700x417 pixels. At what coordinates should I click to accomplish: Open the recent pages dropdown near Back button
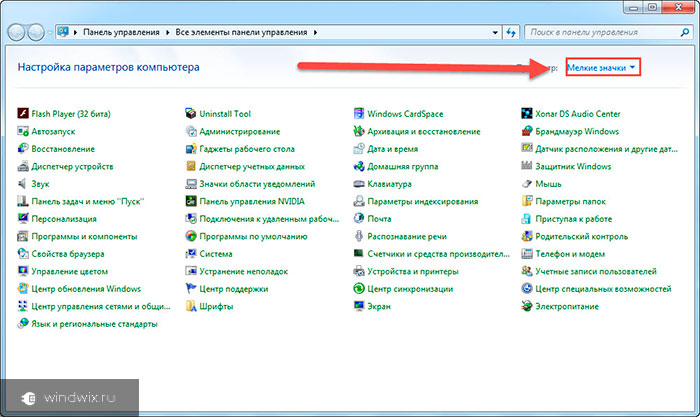[50, 32]
